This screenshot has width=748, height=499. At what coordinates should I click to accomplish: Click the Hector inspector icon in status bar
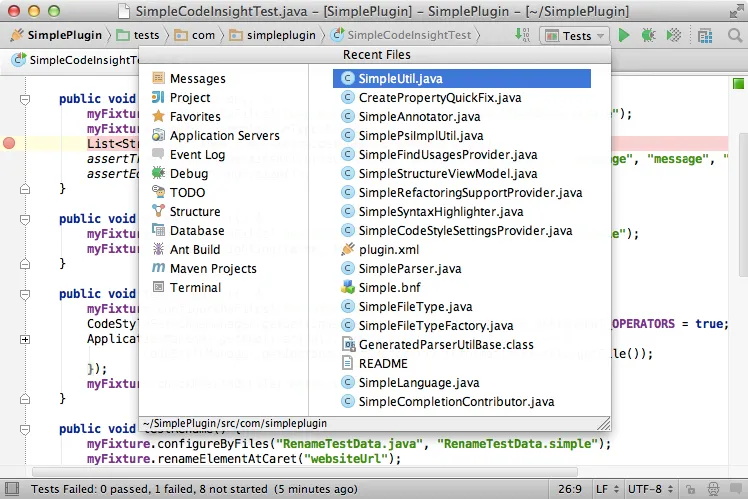tap(713, 489)
